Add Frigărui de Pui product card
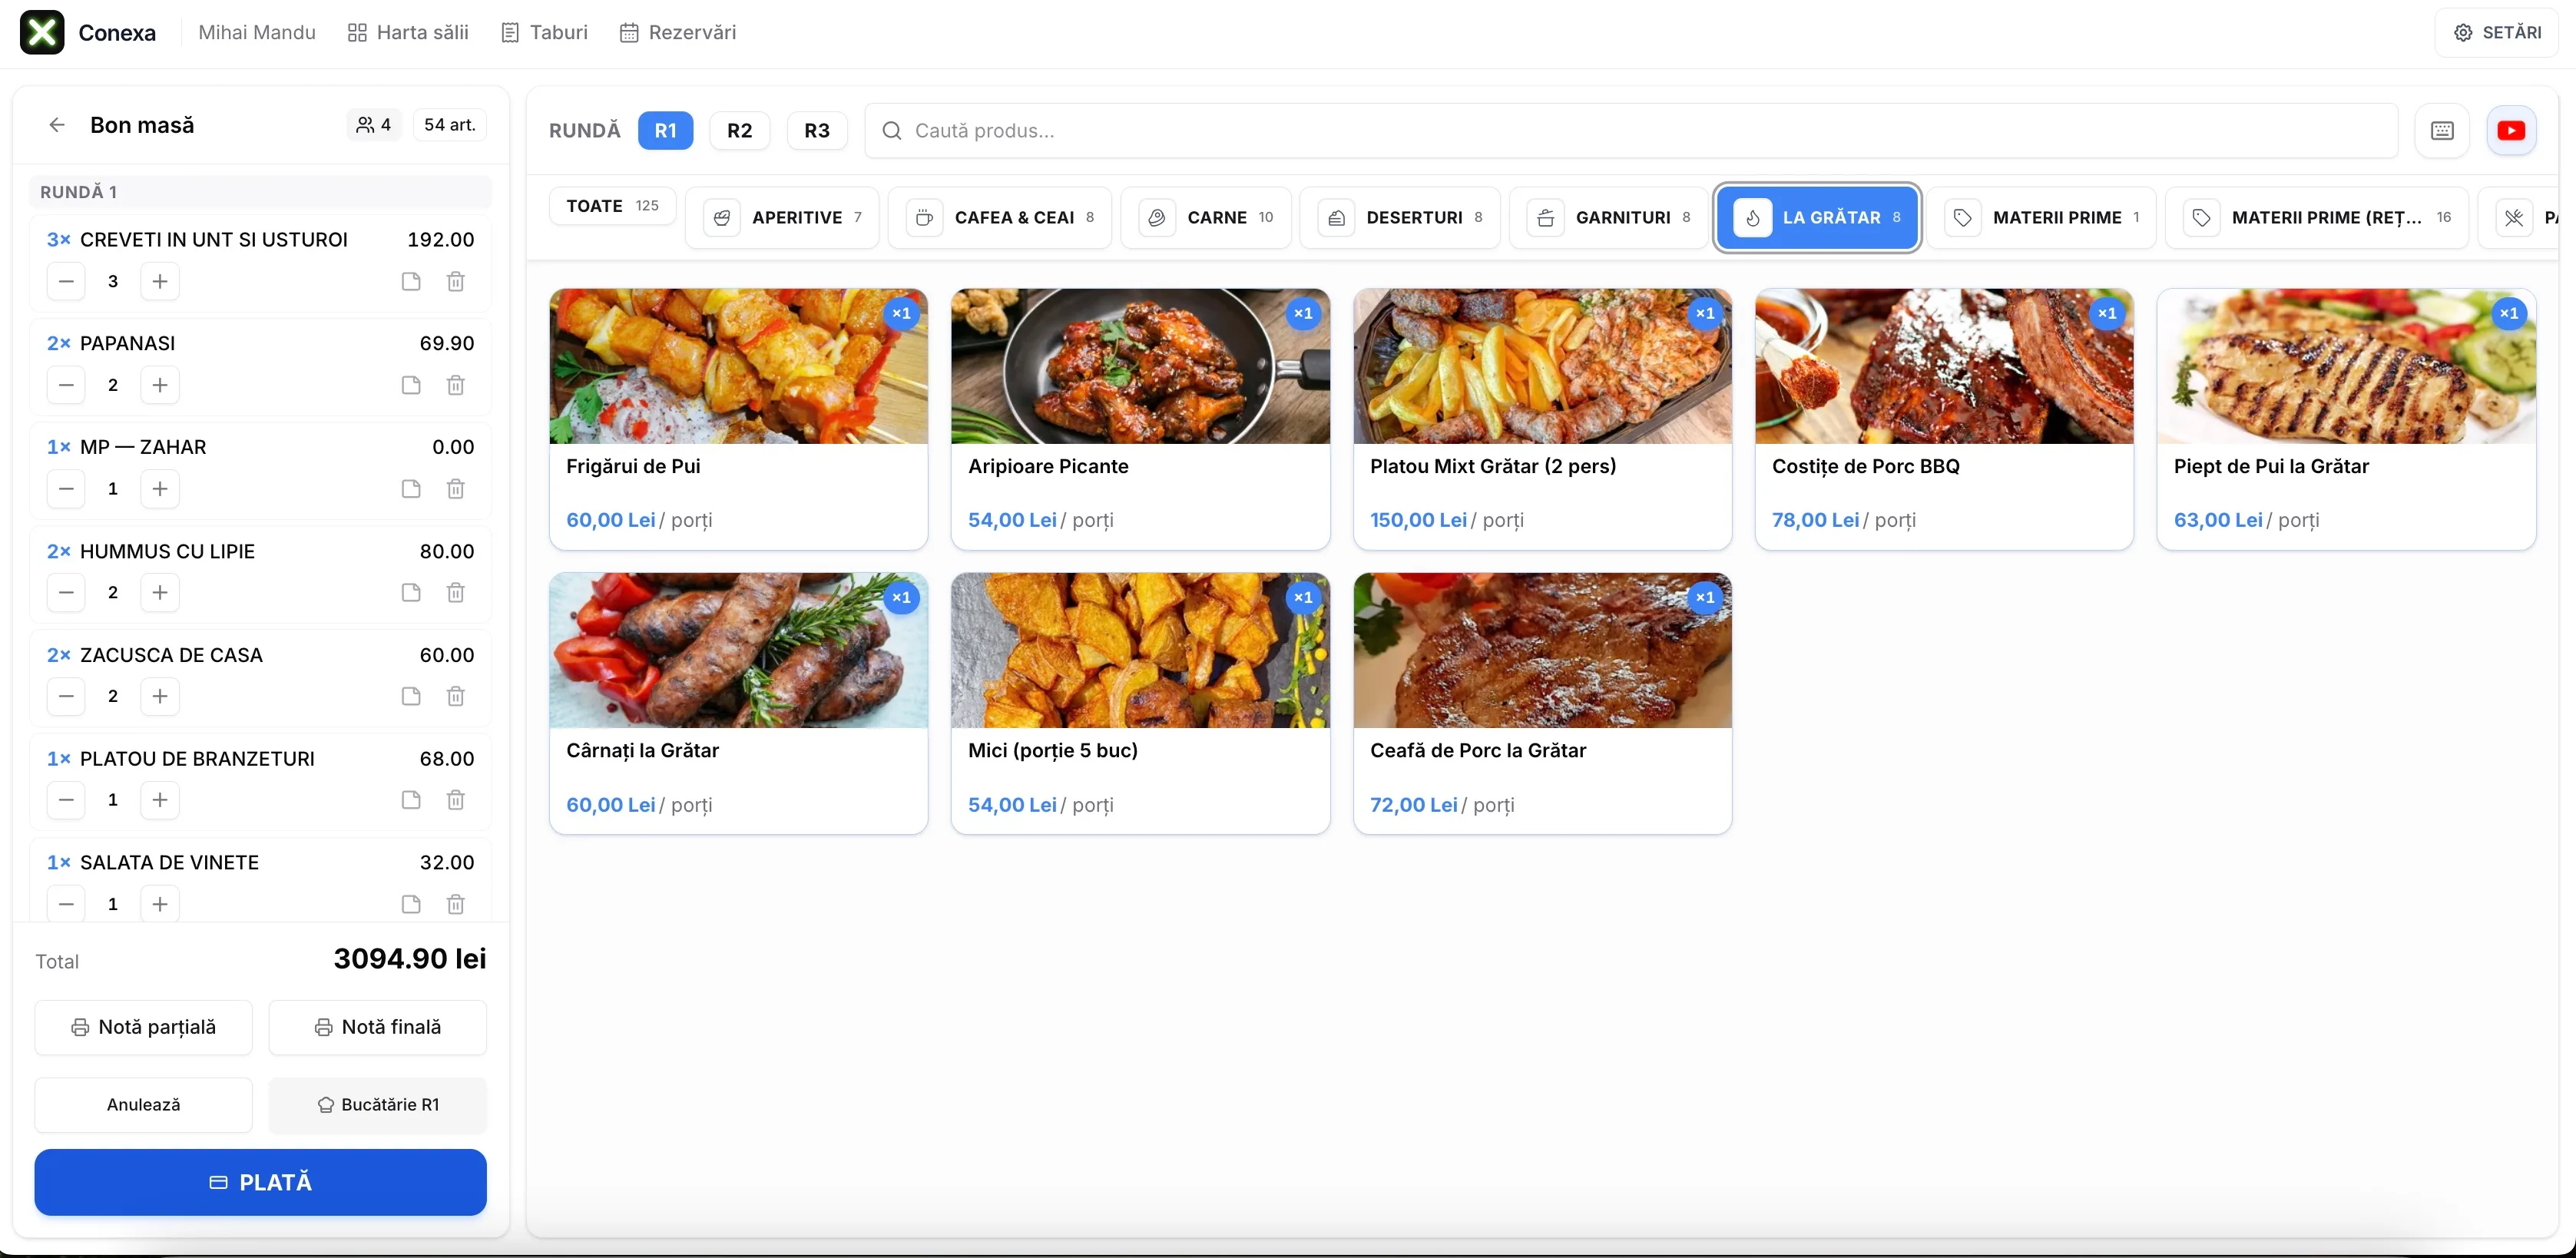Viewport: 2576px width, 1258px height. pos(739,419)
